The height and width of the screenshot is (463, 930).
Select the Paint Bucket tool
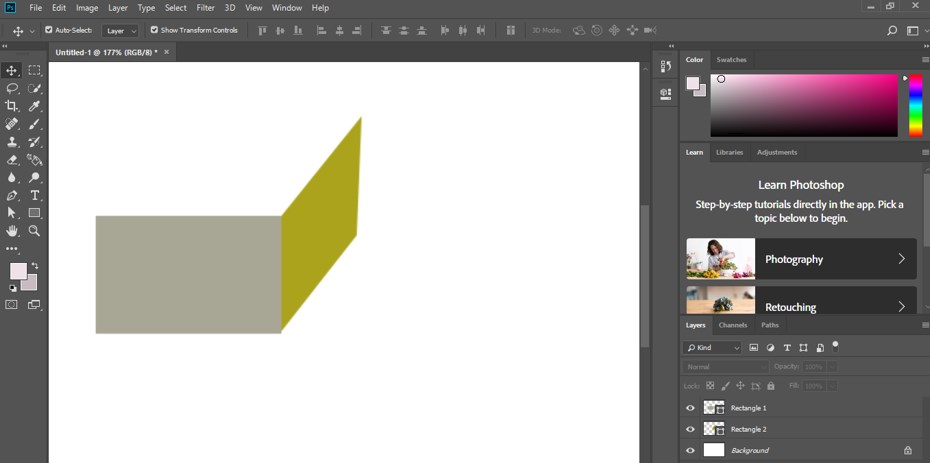[x=34, y=159]
